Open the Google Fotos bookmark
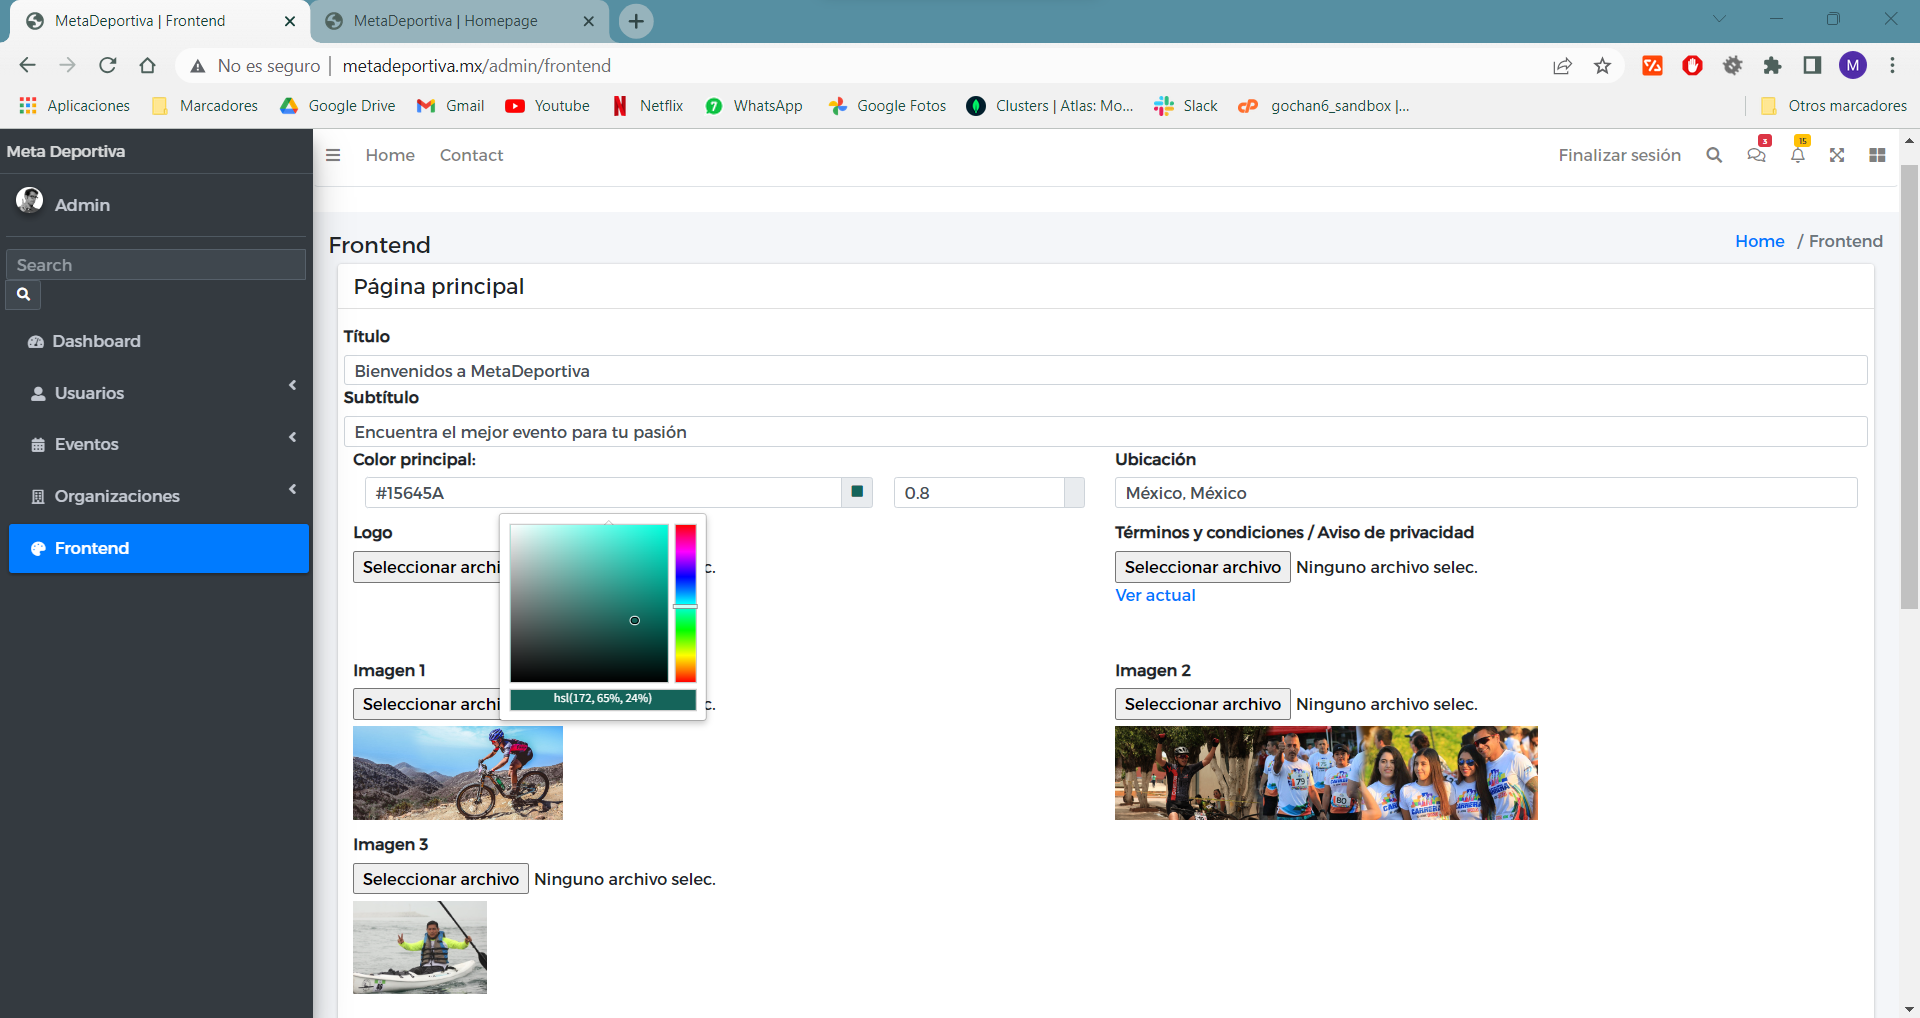This screenshot has width=1920, height=1018. pos(887,106)
